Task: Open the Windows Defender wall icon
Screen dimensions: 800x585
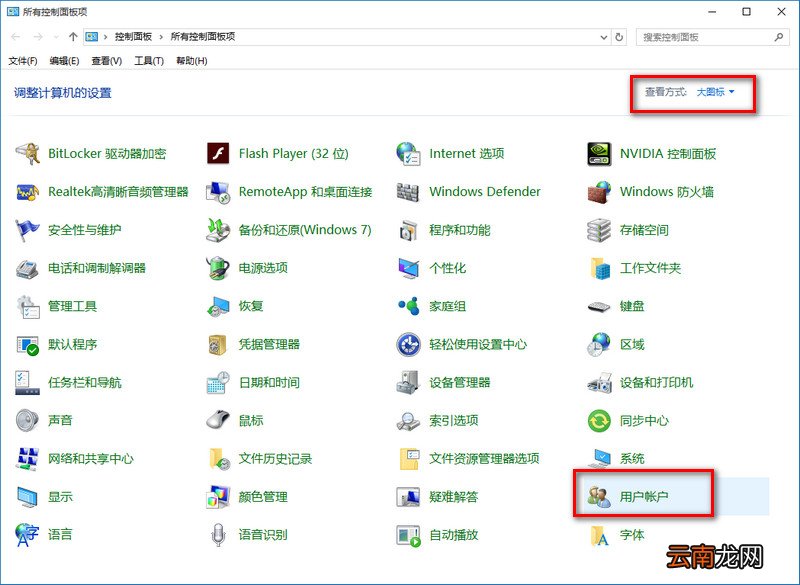Action: click(408, 192)
